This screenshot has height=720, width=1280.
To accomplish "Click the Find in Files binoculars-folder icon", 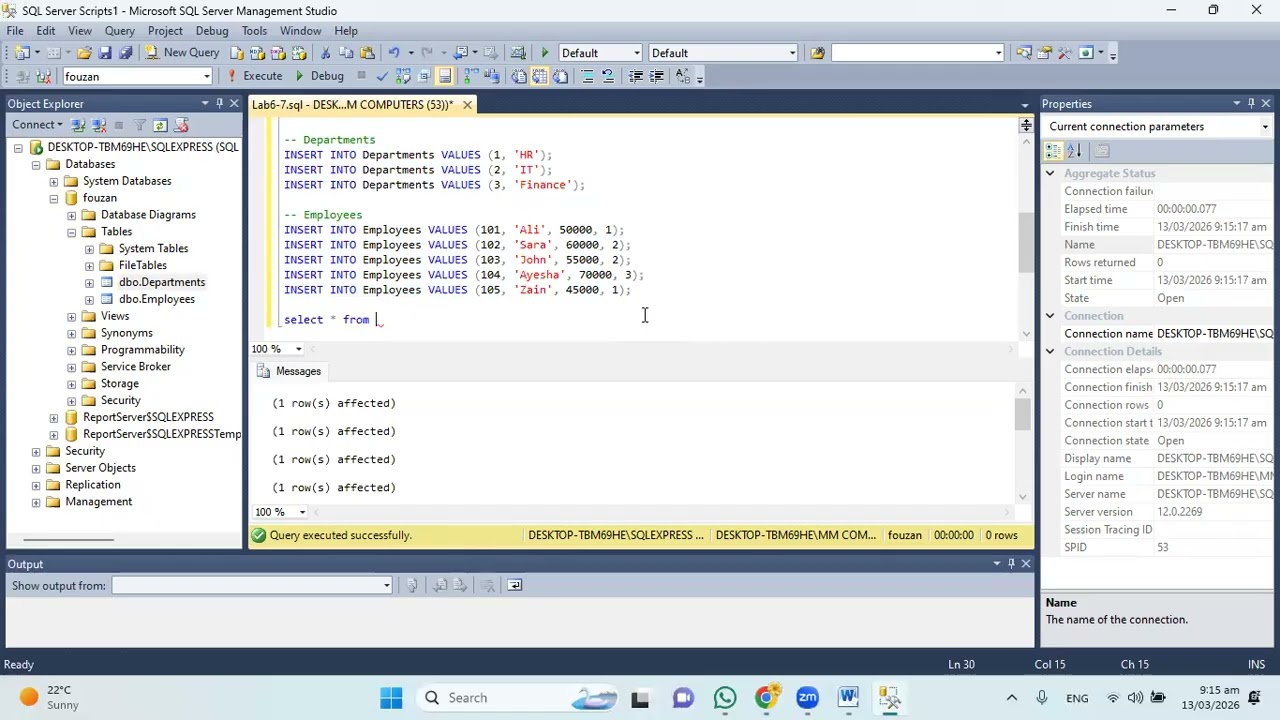I will (x=817, y=53).
